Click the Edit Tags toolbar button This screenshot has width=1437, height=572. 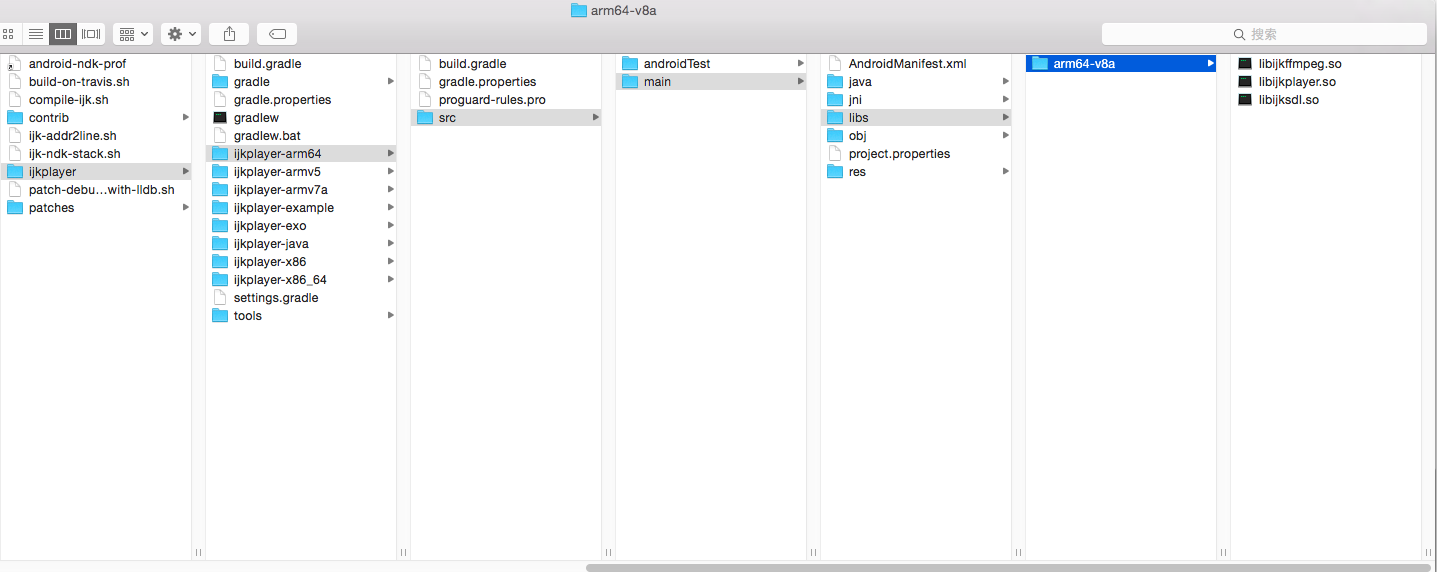(x=277, y=34)
